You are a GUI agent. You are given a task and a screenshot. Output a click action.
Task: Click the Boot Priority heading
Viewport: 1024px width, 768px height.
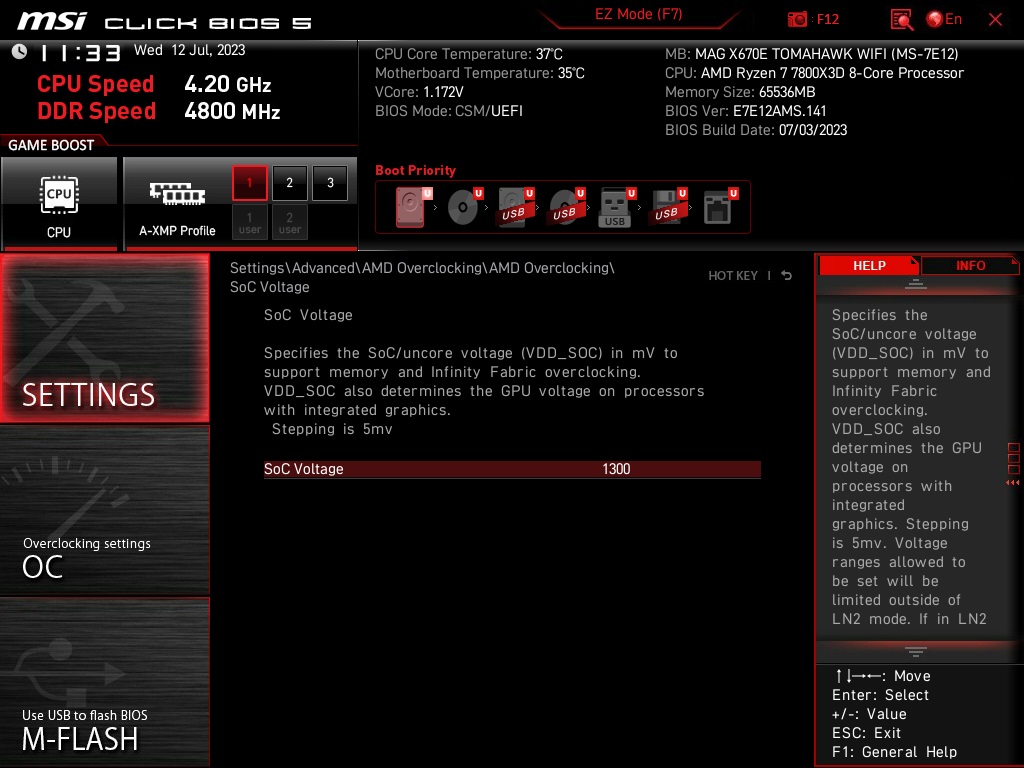point(415,170)
